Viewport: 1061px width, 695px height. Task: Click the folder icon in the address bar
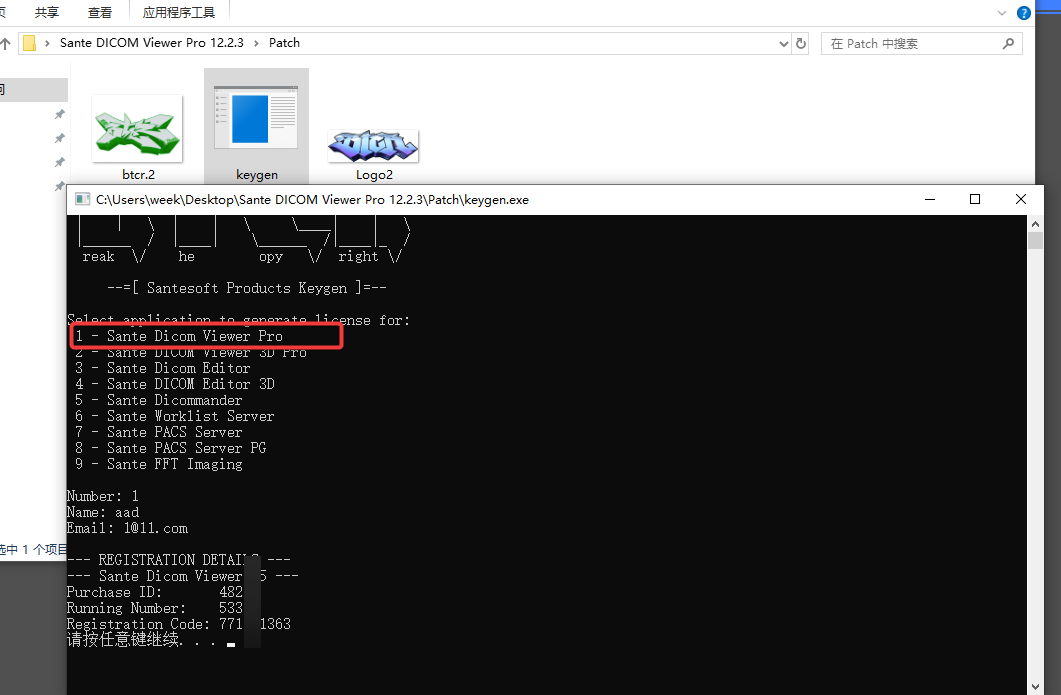pos(30,43)
